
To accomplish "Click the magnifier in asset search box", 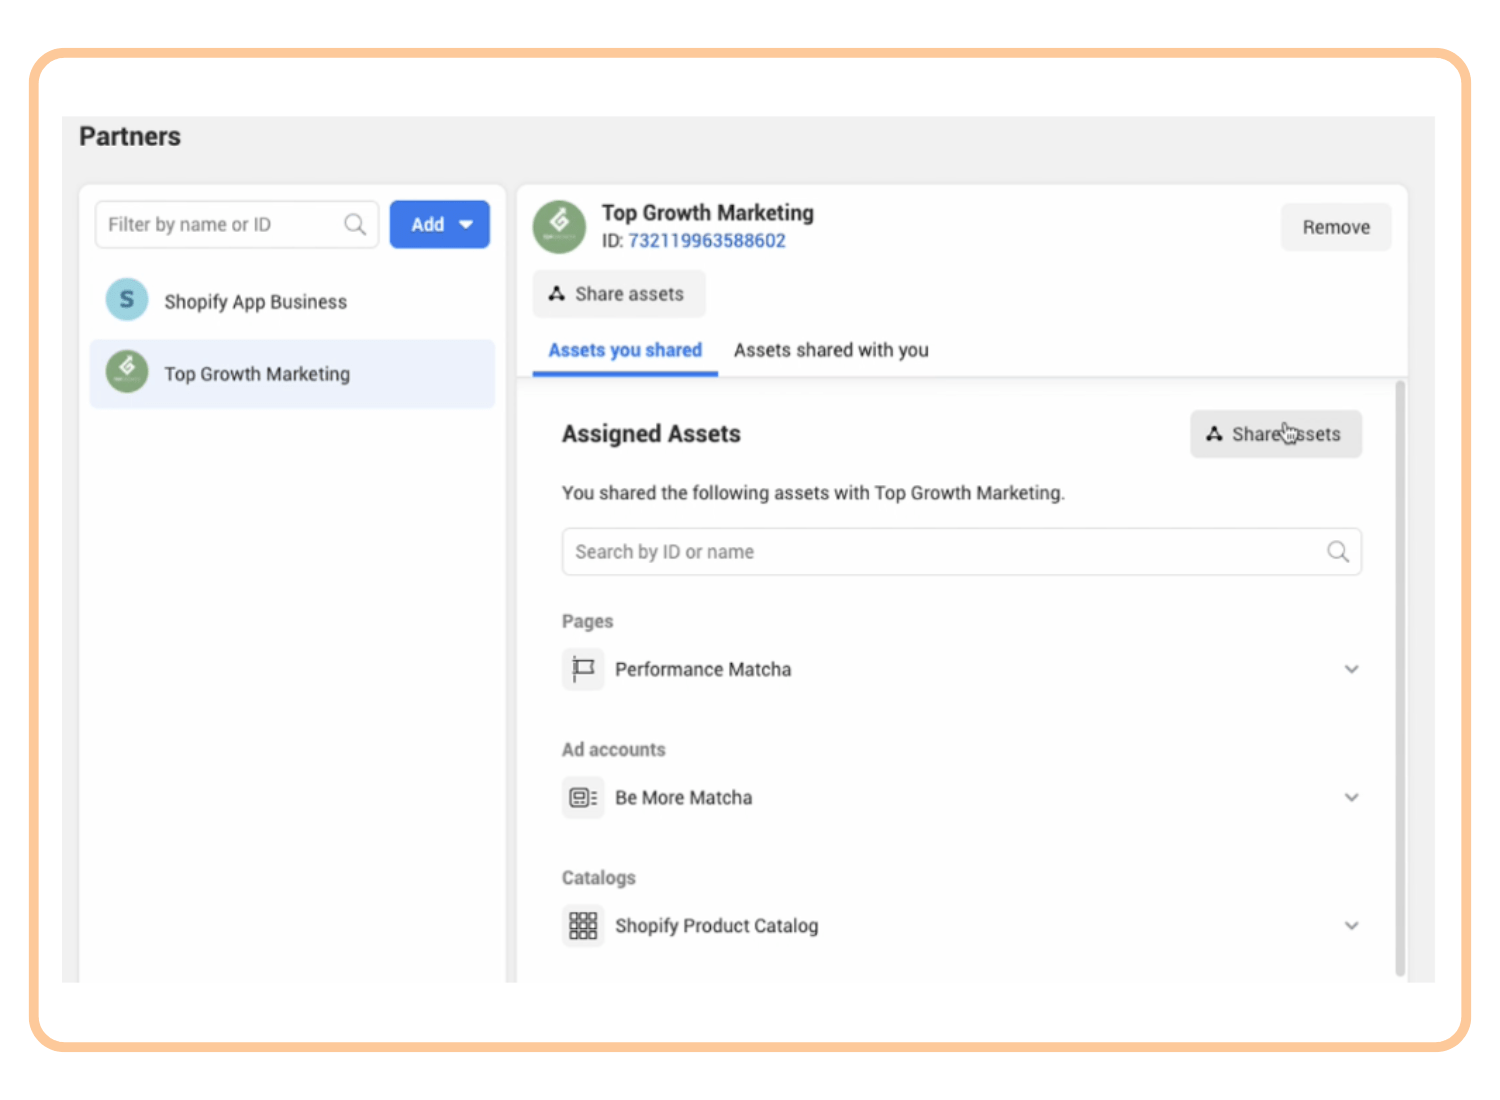I will pos(1338,551).
